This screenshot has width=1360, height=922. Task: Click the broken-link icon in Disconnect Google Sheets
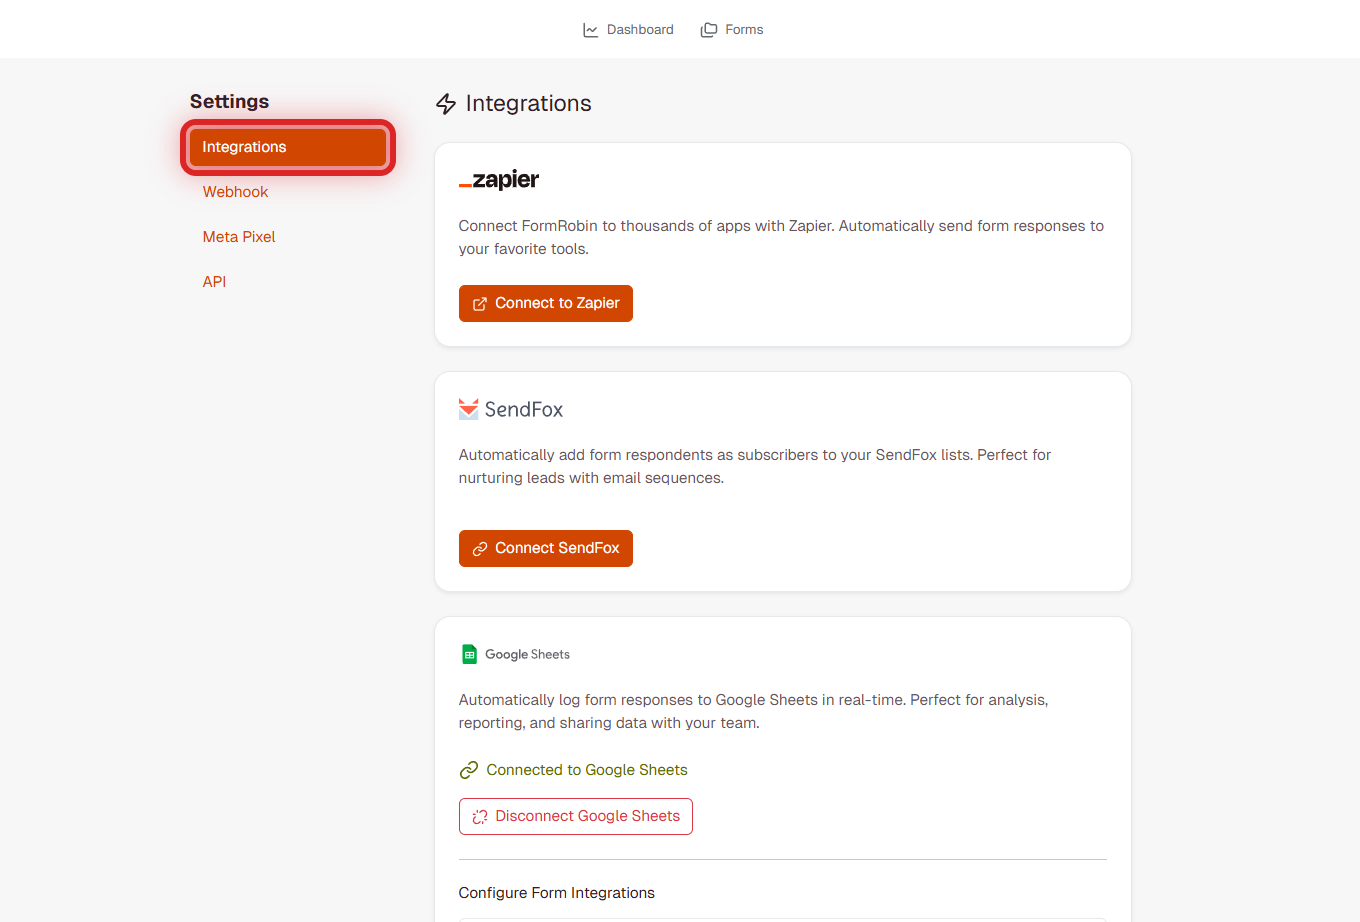[x=479, y=816]
